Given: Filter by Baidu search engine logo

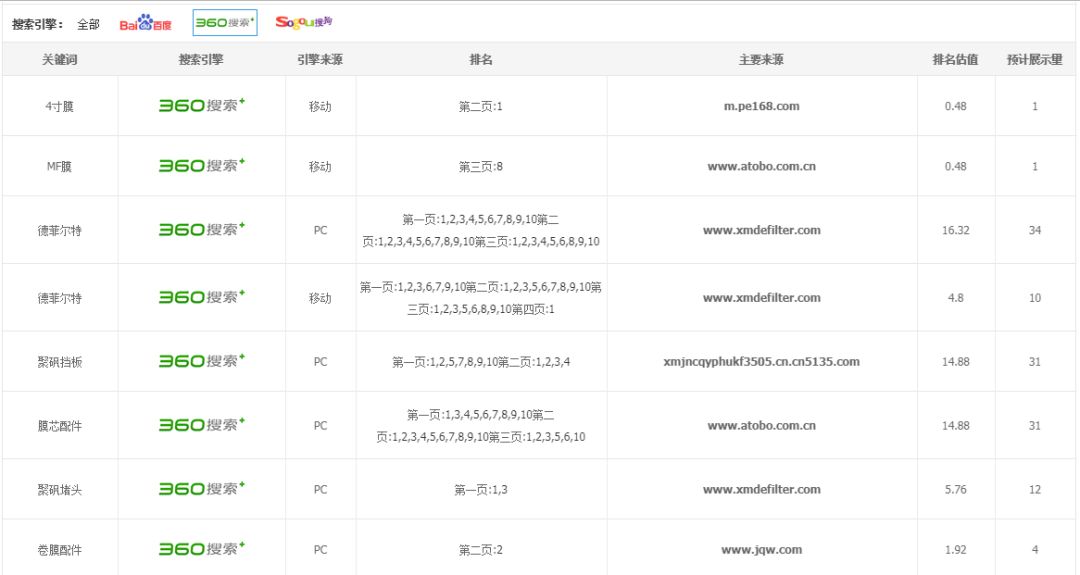Looking at the screenshot, I should (x=145, y=23).
